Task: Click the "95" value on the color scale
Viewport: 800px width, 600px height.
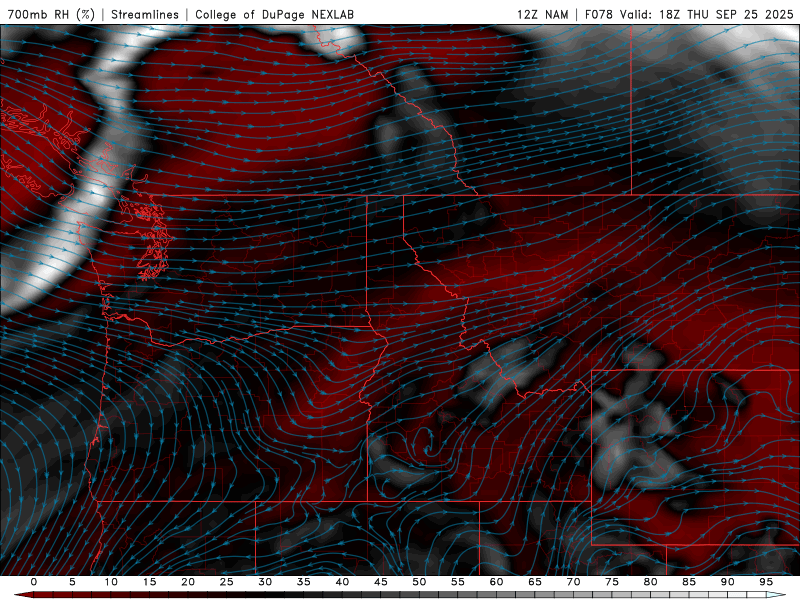Action: click(x=766, y=582)
